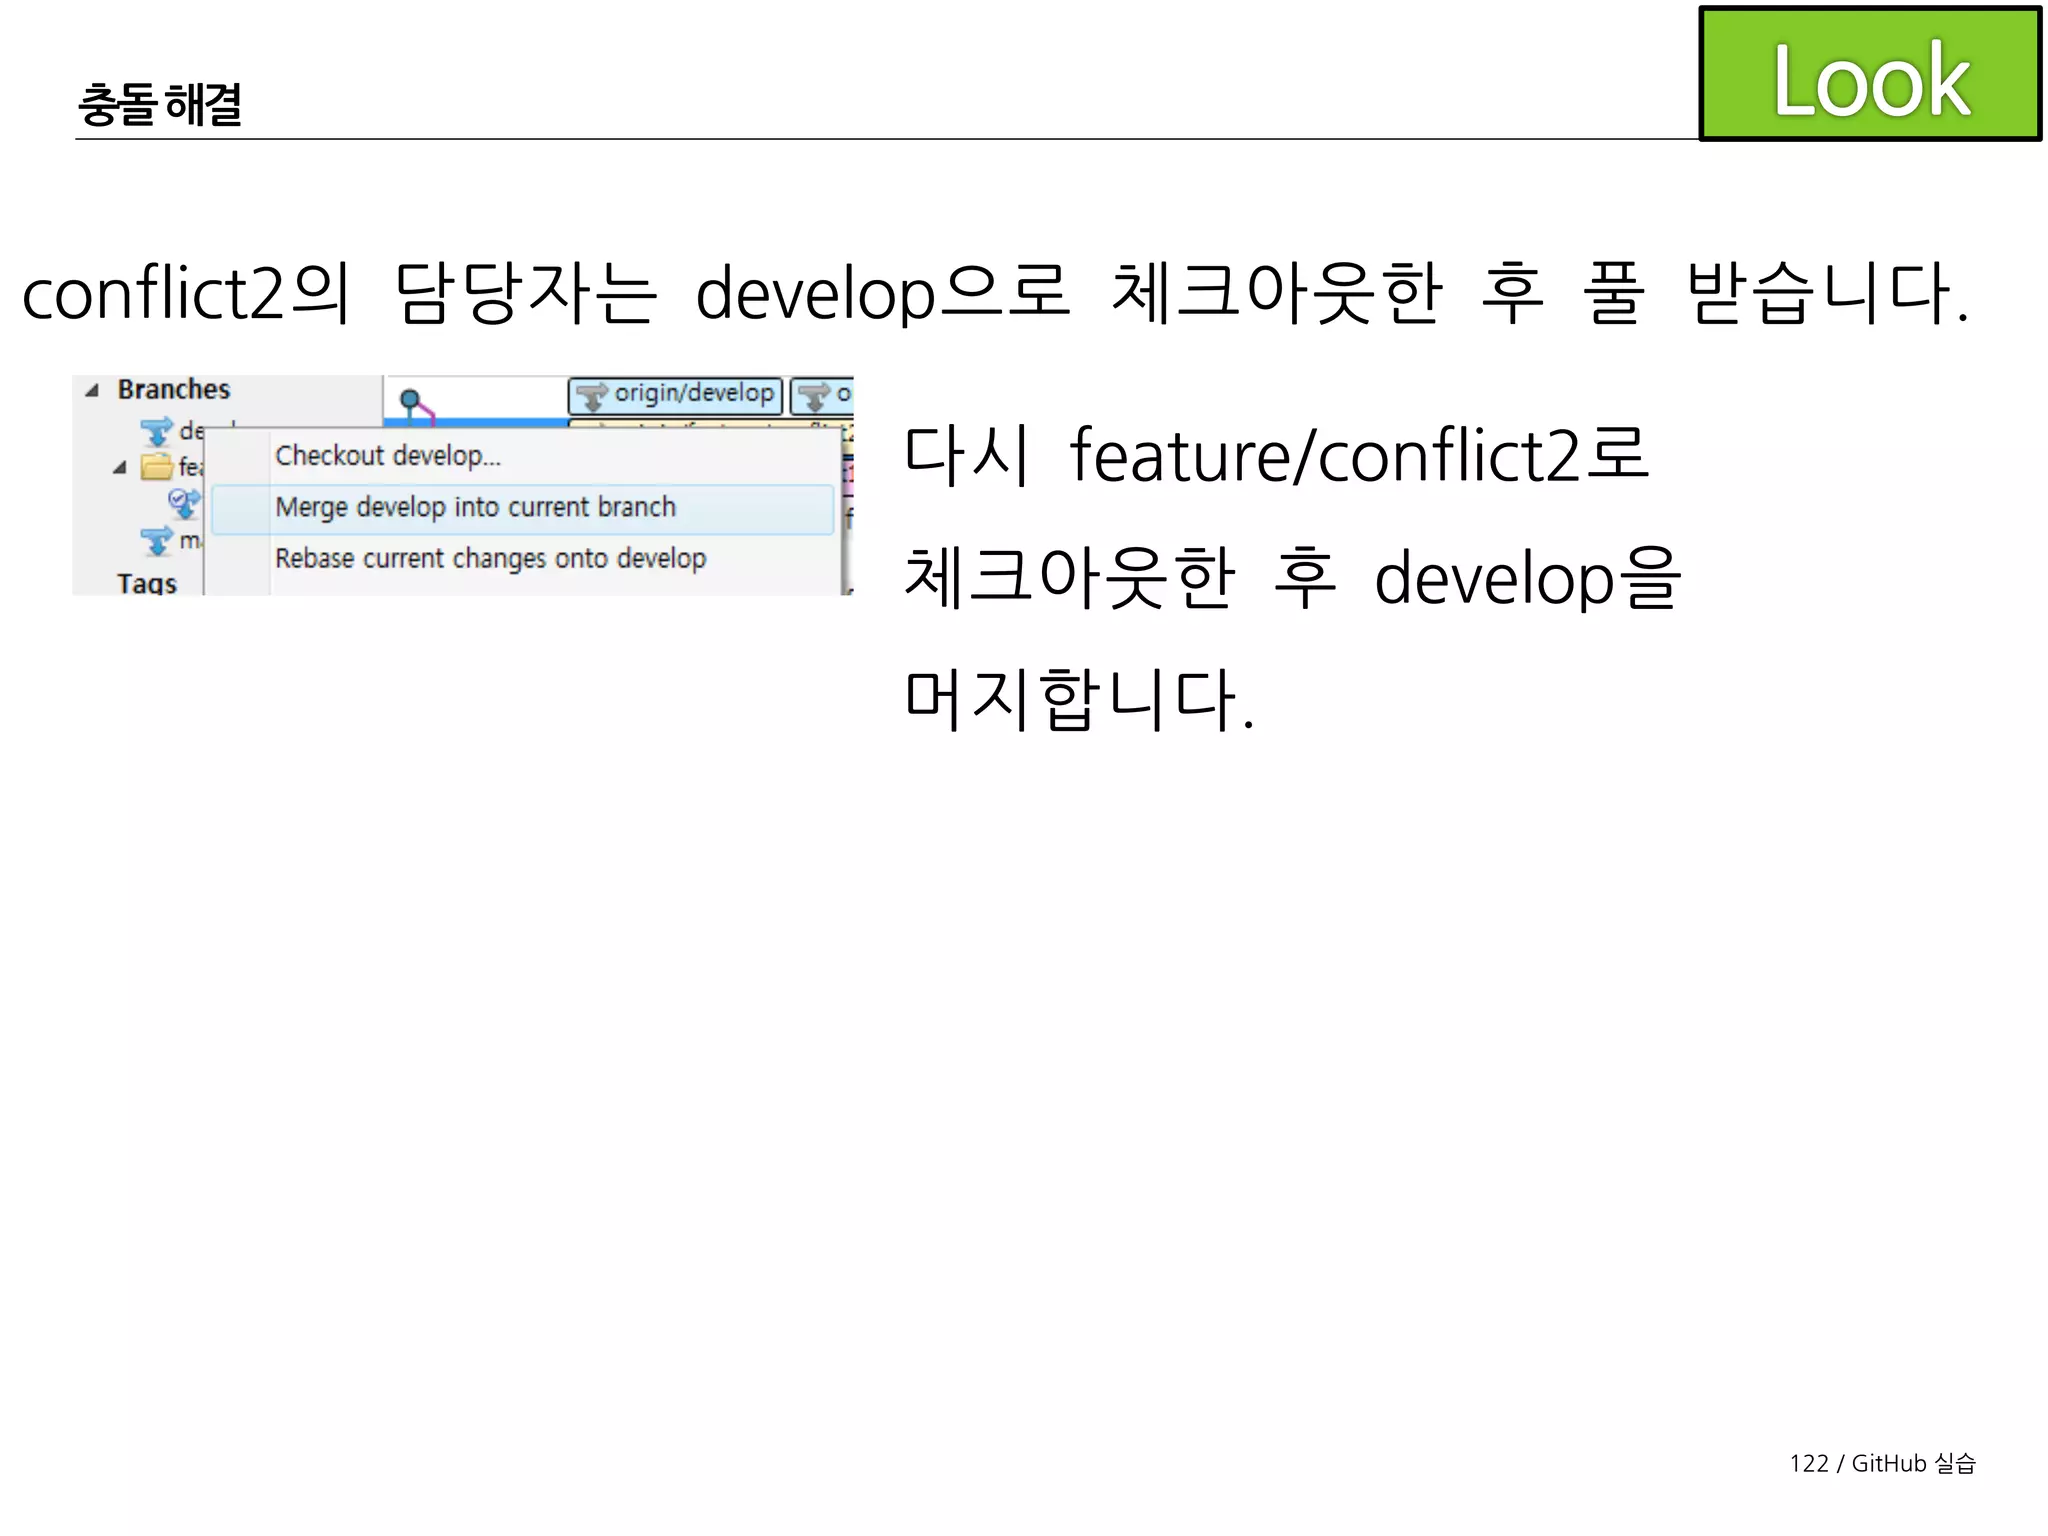Open the feature folder icon in Branches

[157, 466]
